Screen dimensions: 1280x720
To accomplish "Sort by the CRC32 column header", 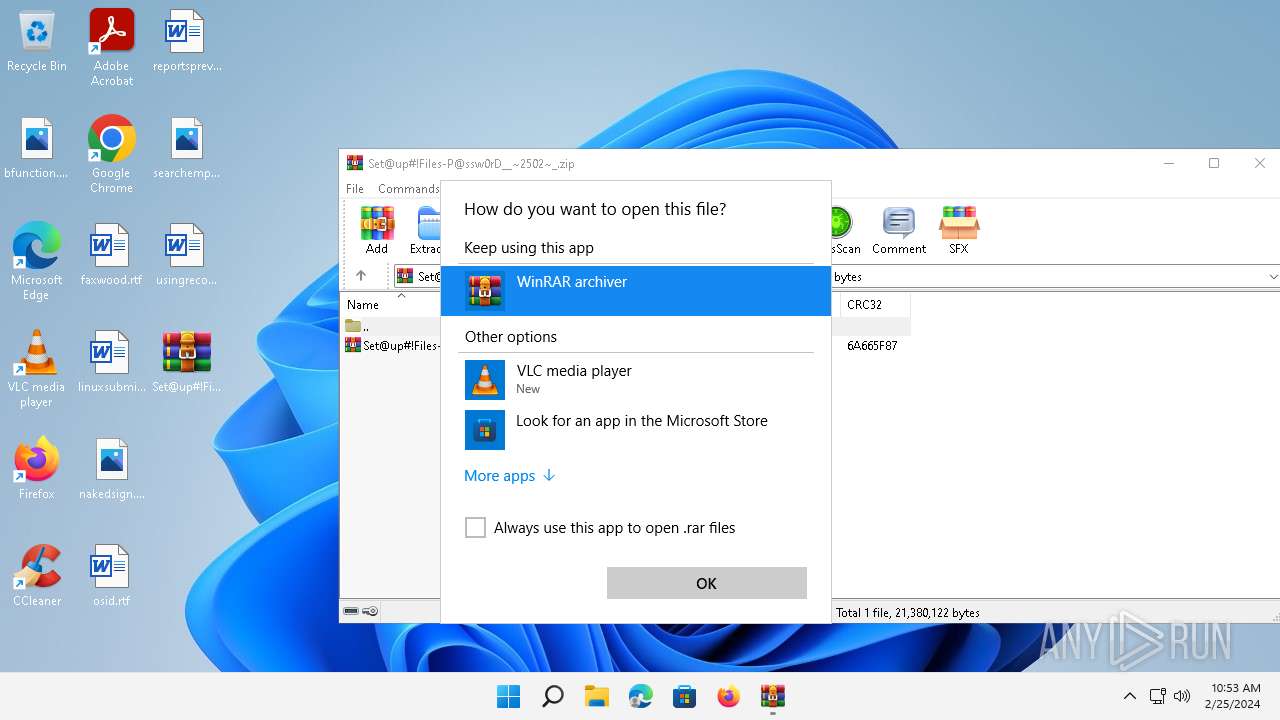I will click(x=864, y=305).
